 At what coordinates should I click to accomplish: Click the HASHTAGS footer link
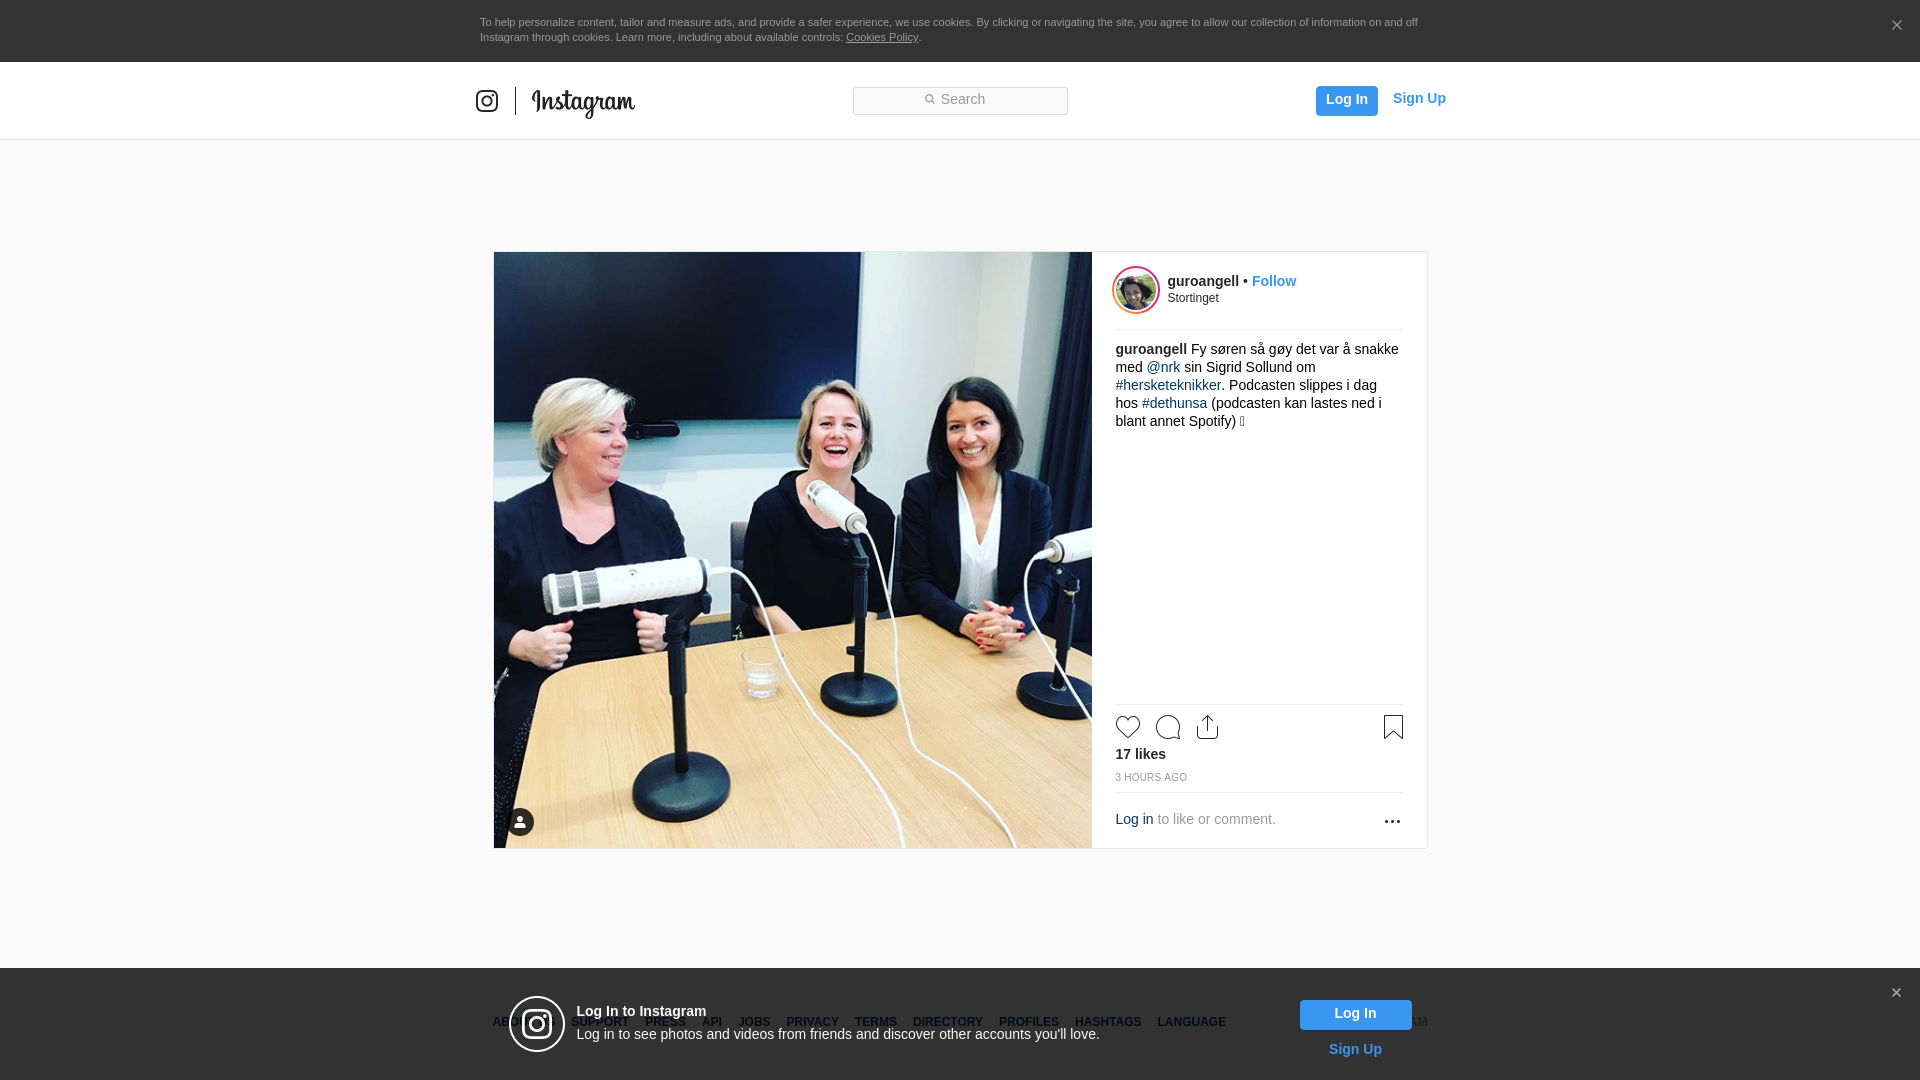1107,1022
